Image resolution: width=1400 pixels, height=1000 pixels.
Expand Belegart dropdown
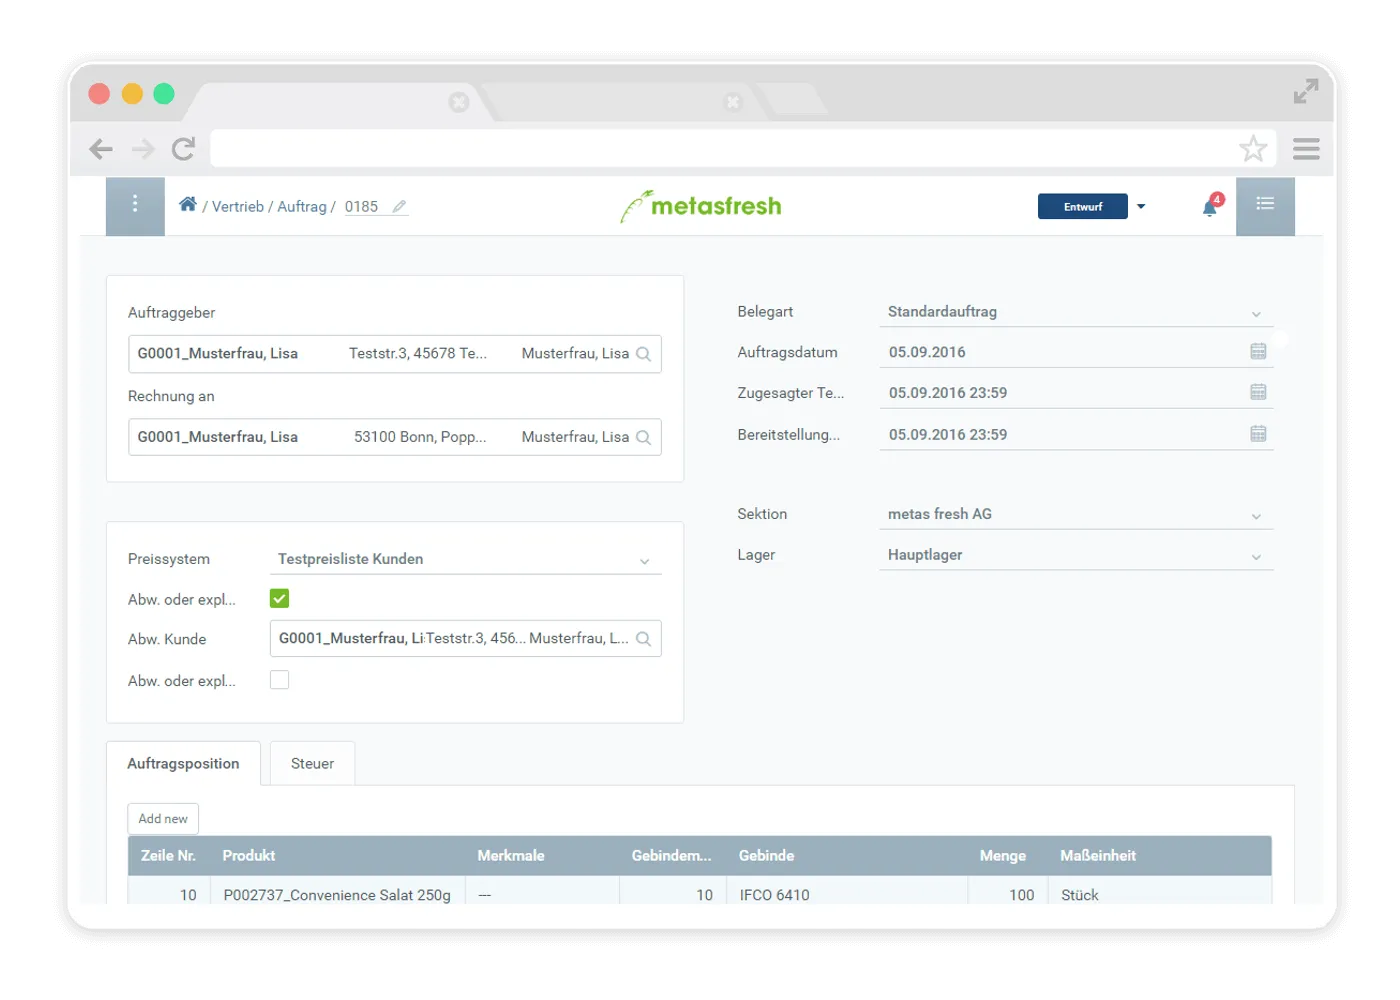click(x=1256, y=314)
